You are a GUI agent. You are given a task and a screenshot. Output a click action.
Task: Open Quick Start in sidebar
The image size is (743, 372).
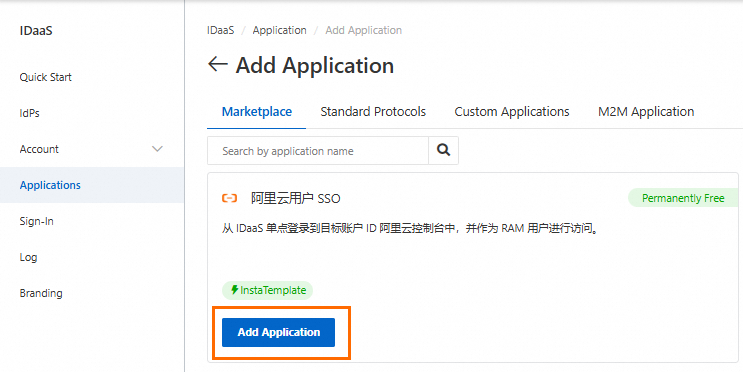coord(45,77)
